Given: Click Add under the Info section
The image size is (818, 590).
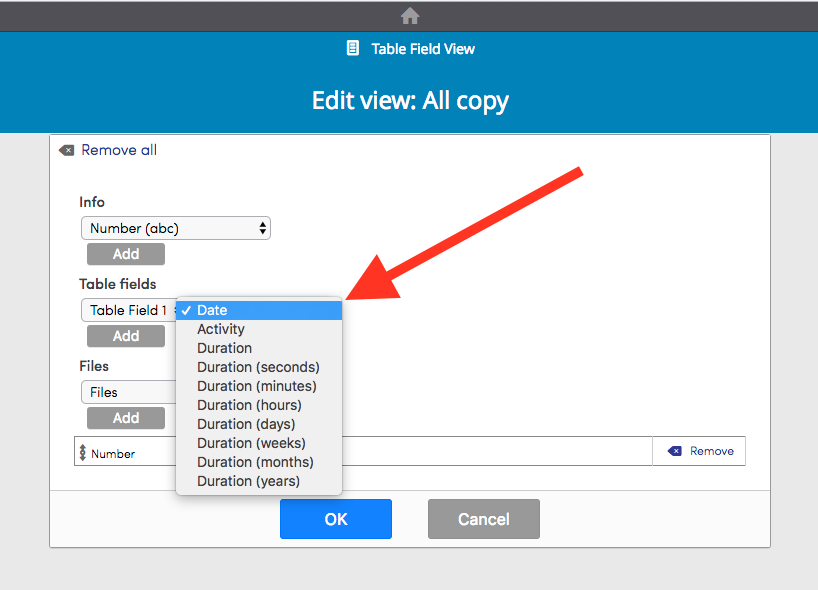Looking at the screenshot, I should pos(125,254).
